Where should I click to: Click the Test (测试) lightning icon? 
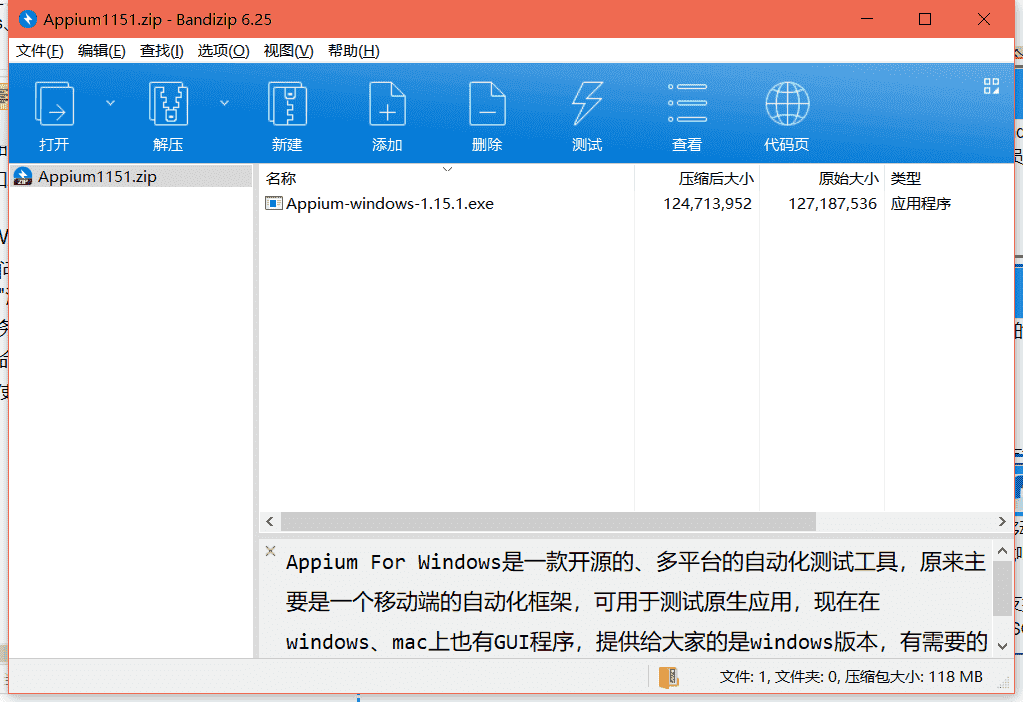[x=587, y=104]
